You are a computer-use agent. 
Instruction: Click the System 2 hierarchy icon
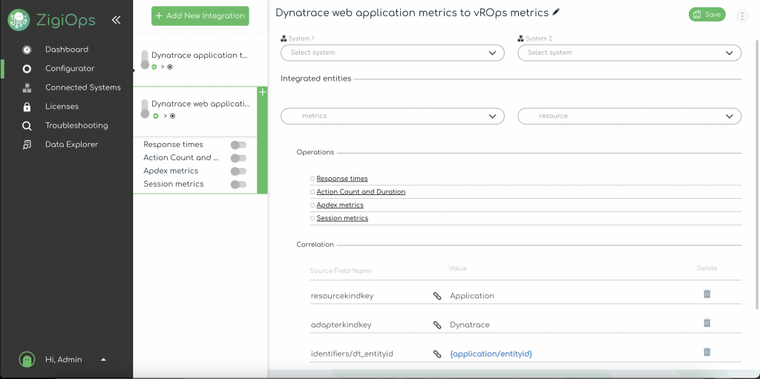pyautogui.click(x=521, y=39)
